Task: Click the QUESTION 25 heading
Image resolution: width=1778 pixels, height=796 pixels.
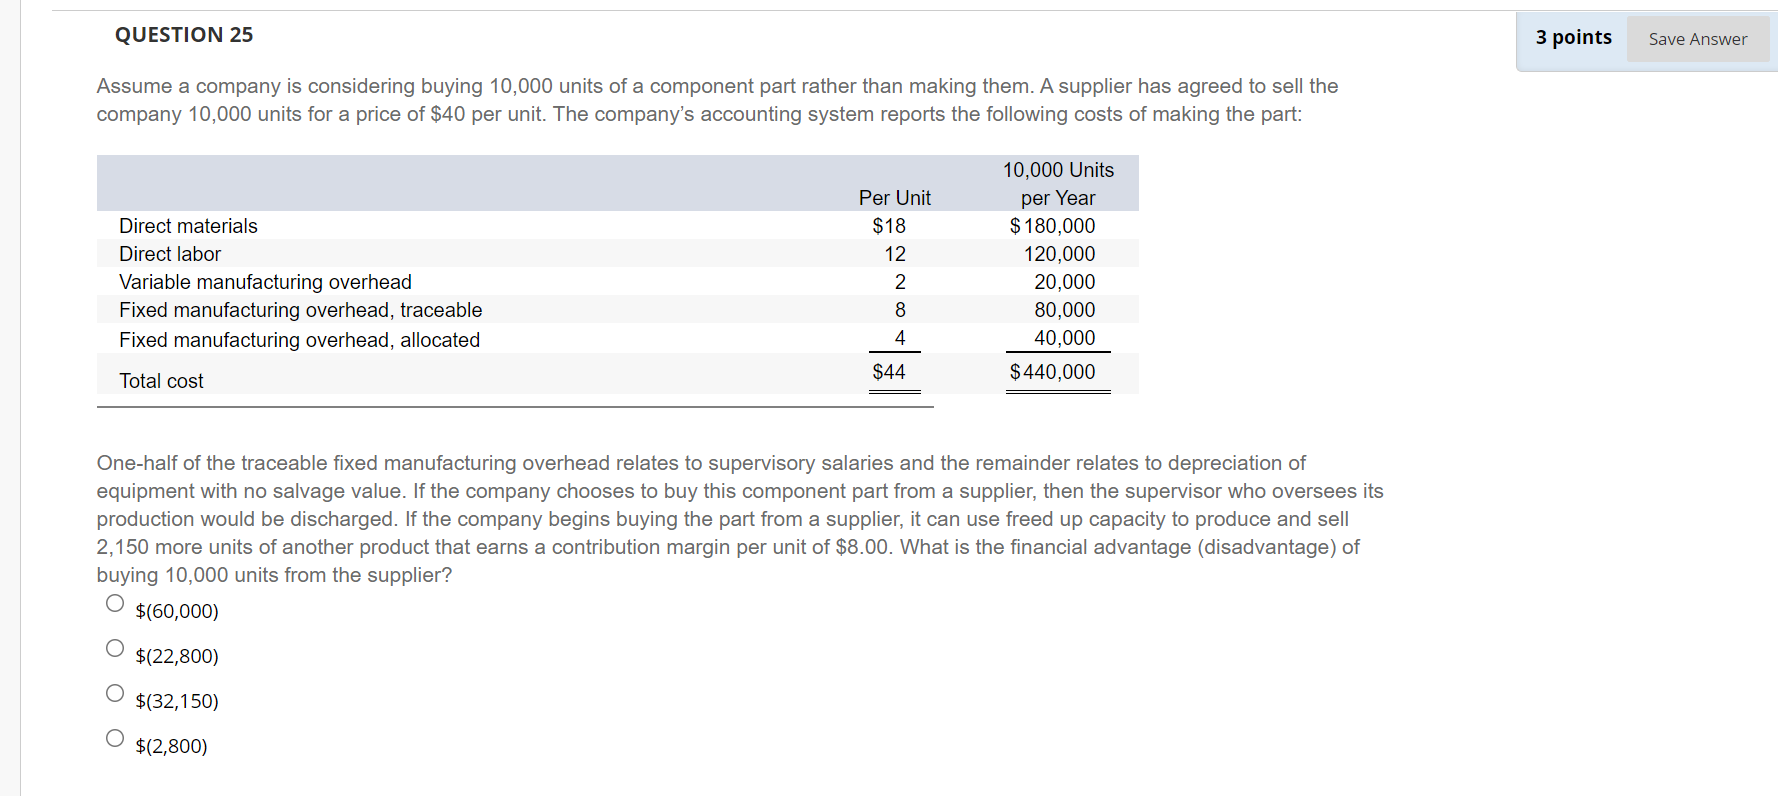Action: (x=184, y=34)
